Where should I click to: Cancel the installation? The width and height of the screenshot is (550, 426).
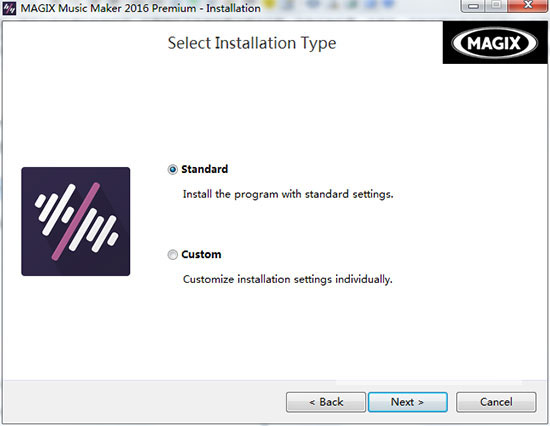(x=496, y=402)
